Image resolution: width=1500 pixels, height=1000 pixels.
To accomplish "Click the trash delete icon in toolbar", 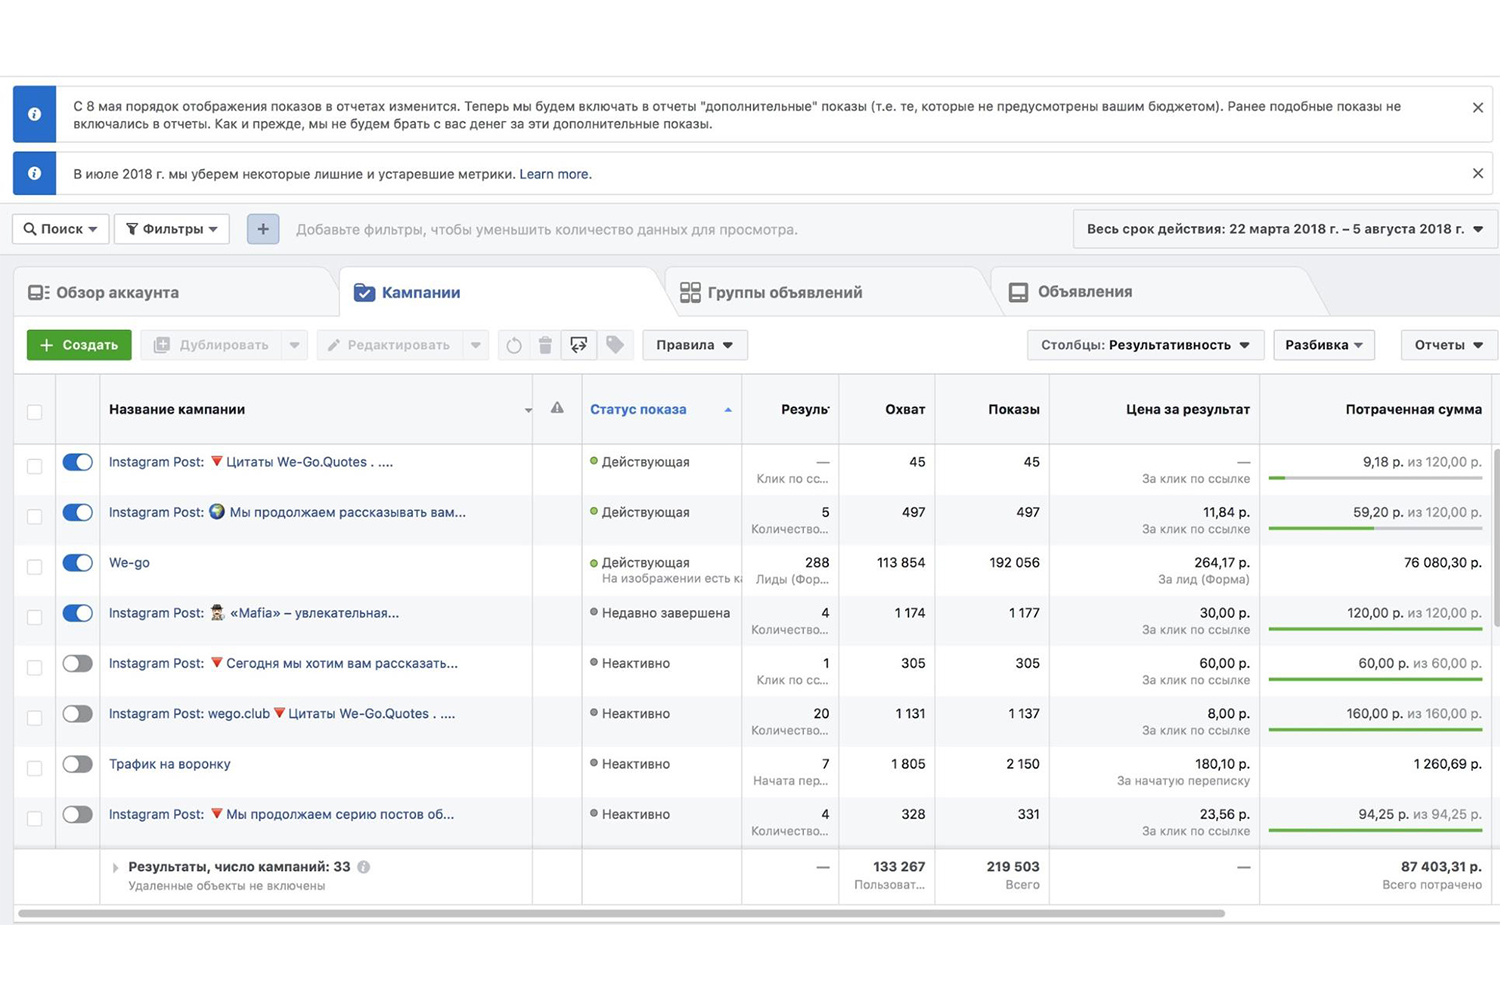I will 545,345.
